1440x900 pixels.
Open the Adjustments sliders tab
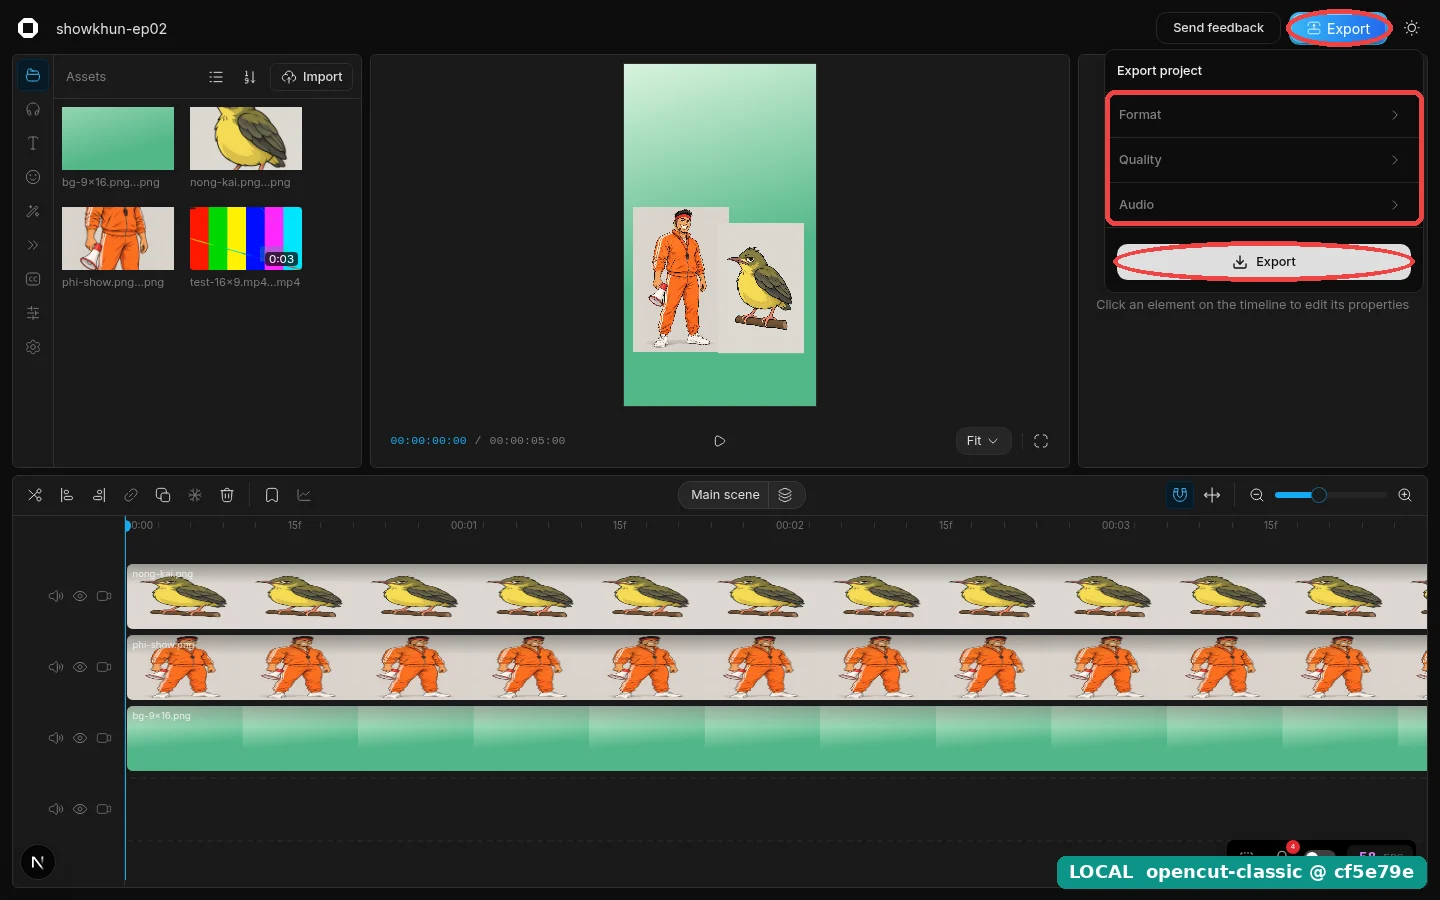pyautogui.click(x=33, y=313)
